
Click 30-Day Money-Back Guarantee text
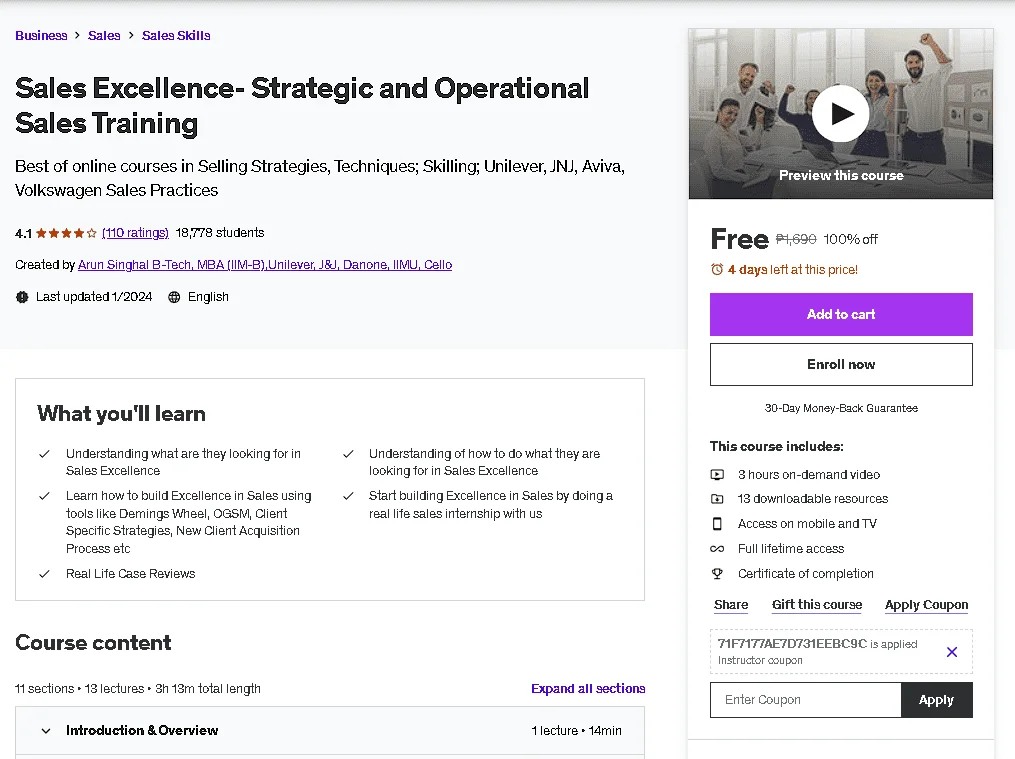841,408
